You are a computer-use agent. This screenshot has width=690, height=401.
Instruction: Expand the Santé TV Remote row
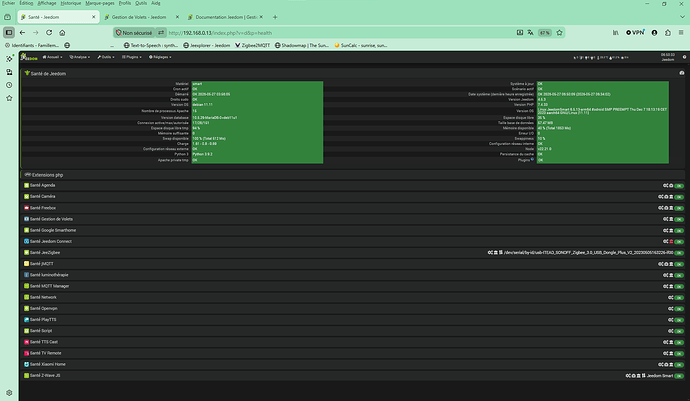coord(352,353)
